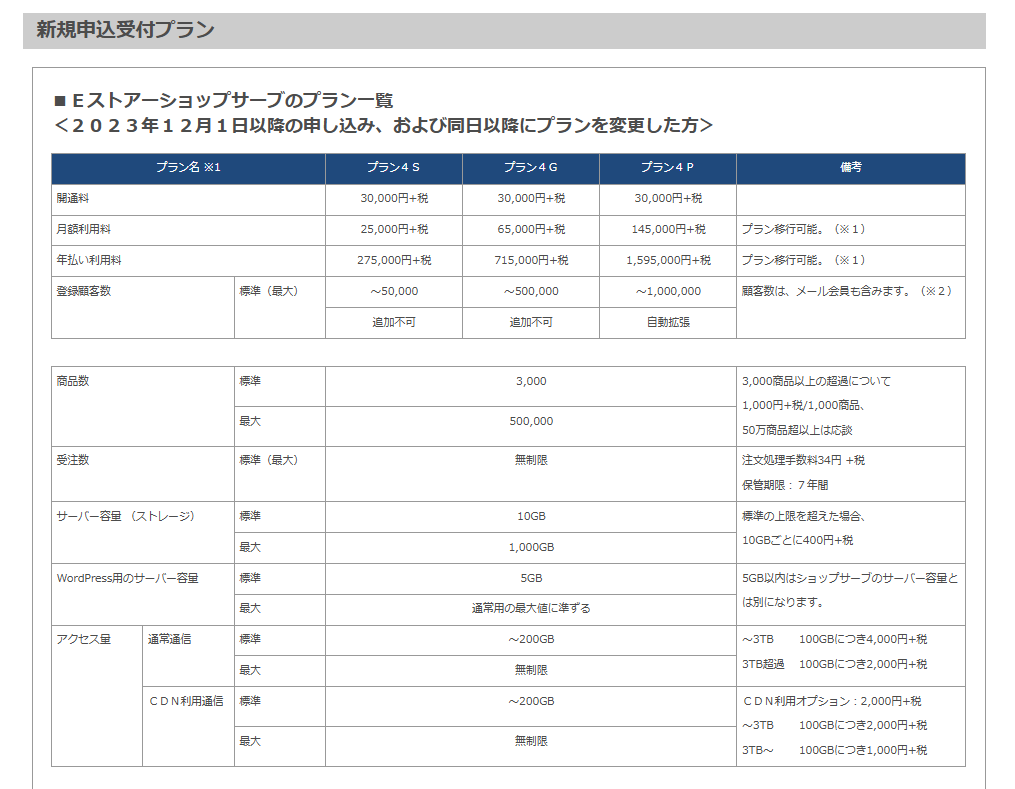Click the 65,000円+税 monthly fee cell

tap(531, 229)
